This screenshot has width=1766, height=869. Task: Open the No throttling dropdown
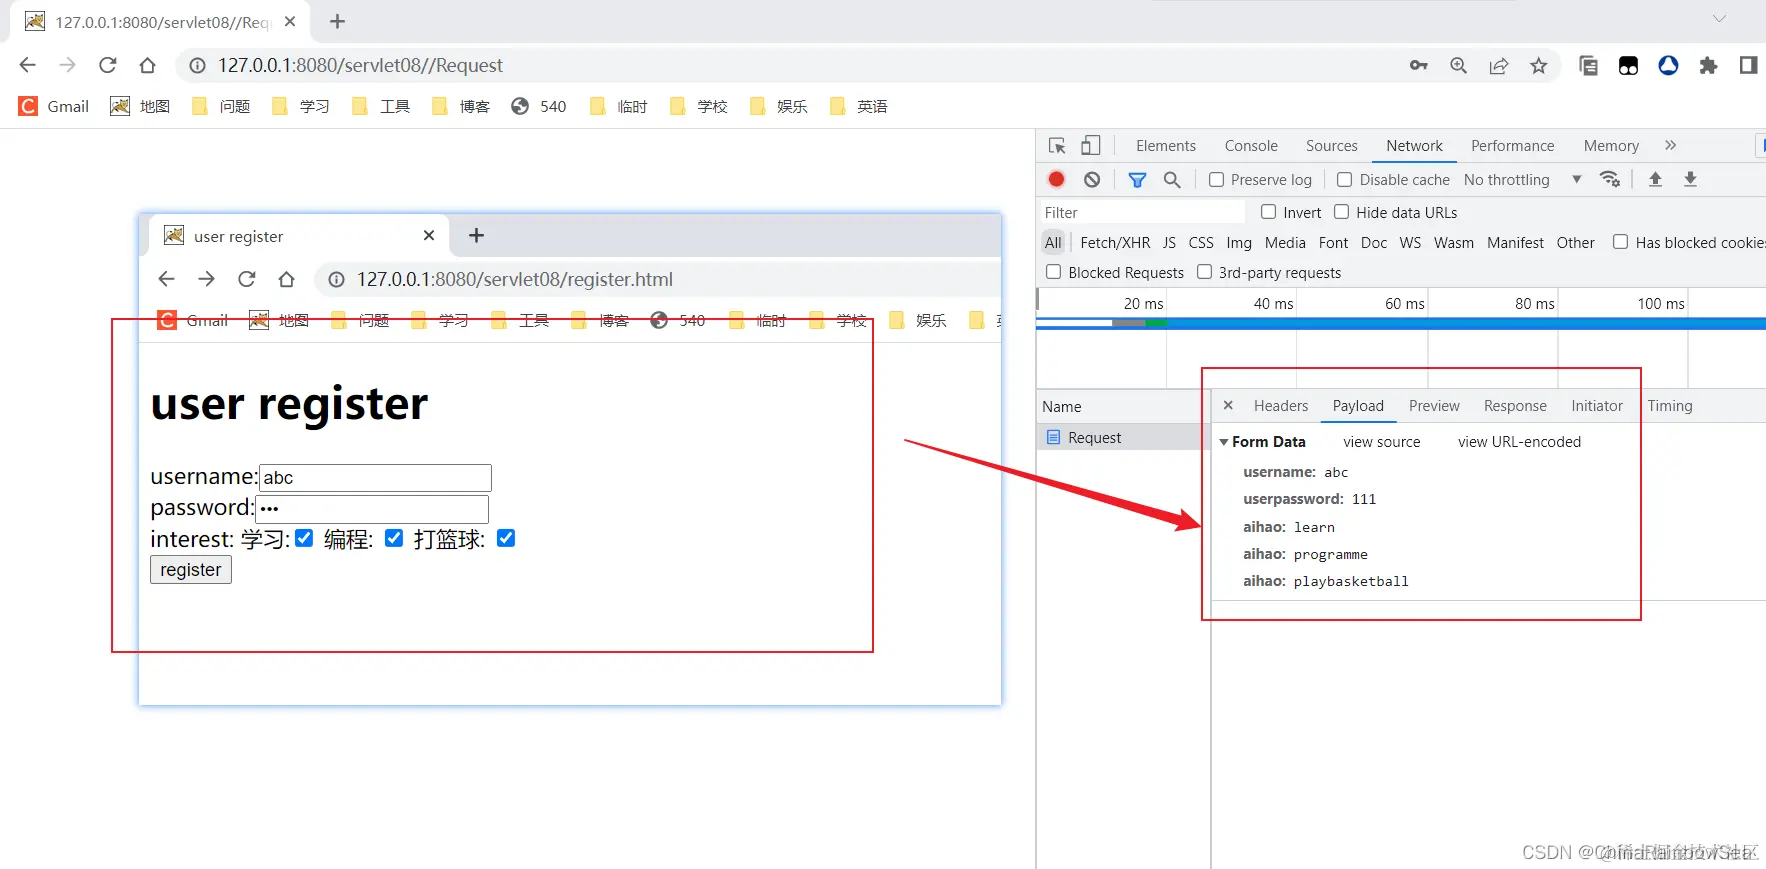click(x=1522, y=179)
